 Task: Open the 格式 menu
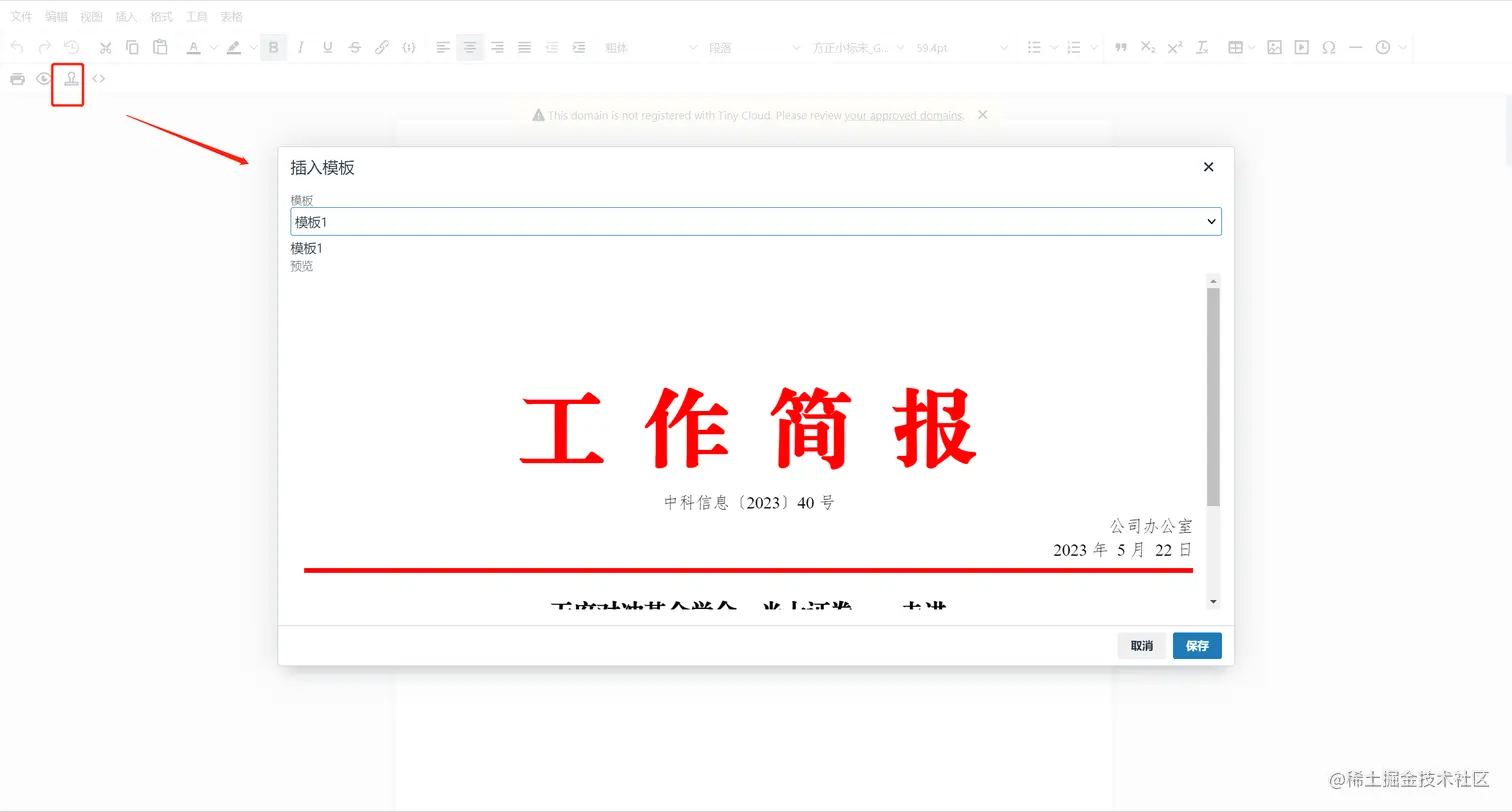pos(161,16)
